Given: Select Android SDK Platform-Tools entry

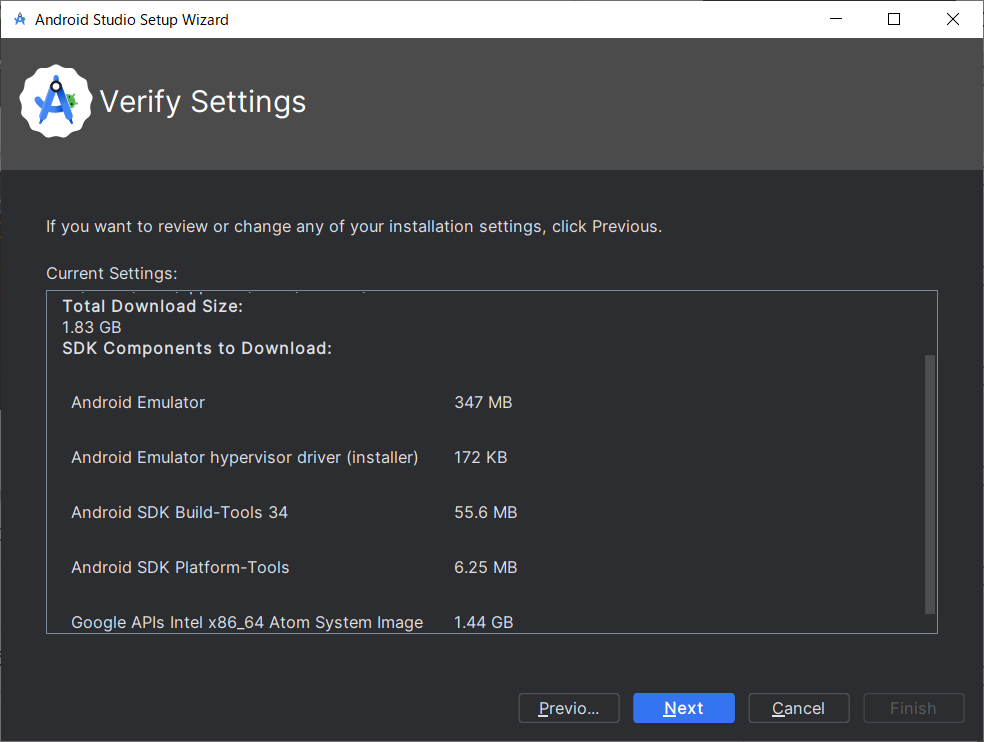Looking at the screenshot, I should (180, 567).
